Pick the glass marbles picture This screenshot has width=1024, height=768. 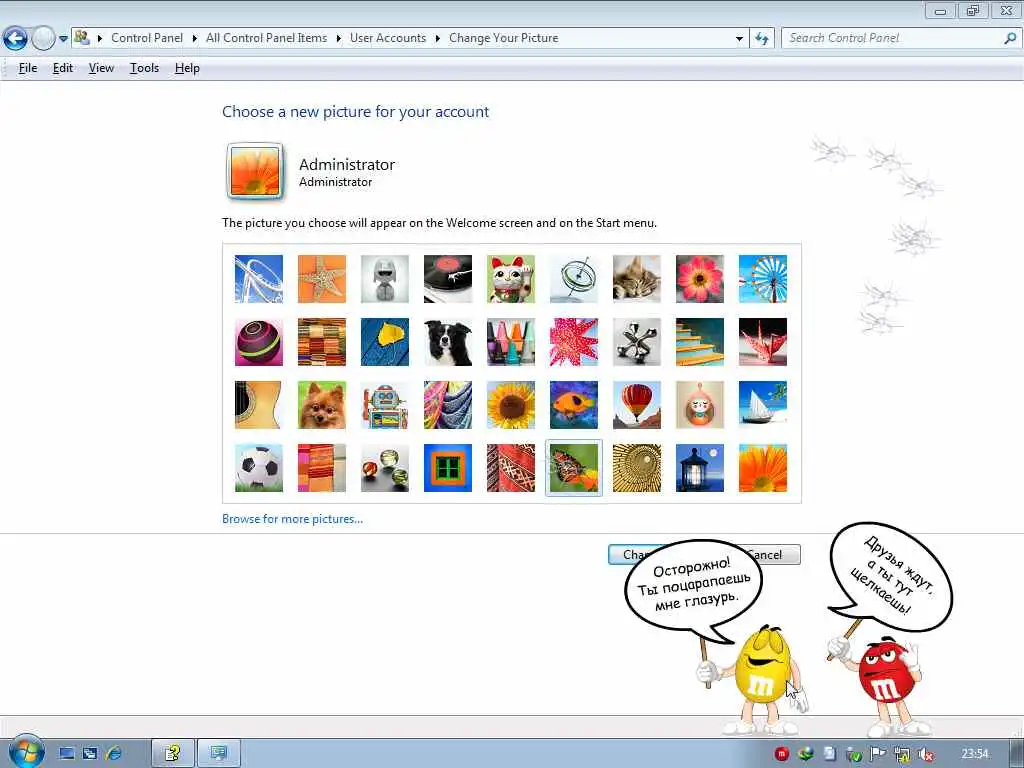pos(385,468)
